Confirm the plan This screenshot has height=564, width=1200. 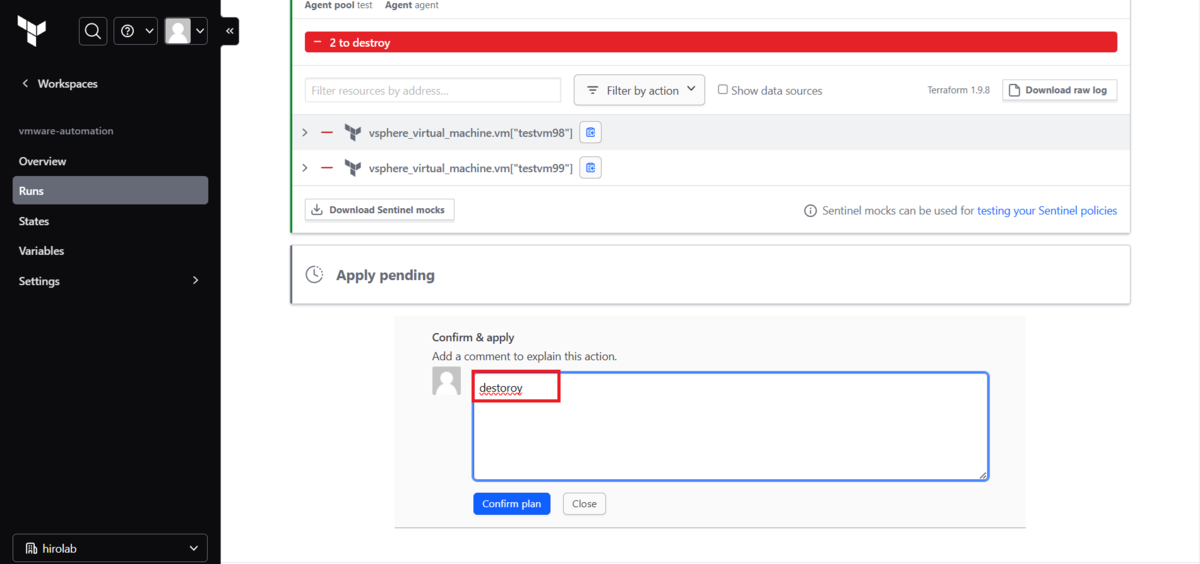(x=512, y=504)
